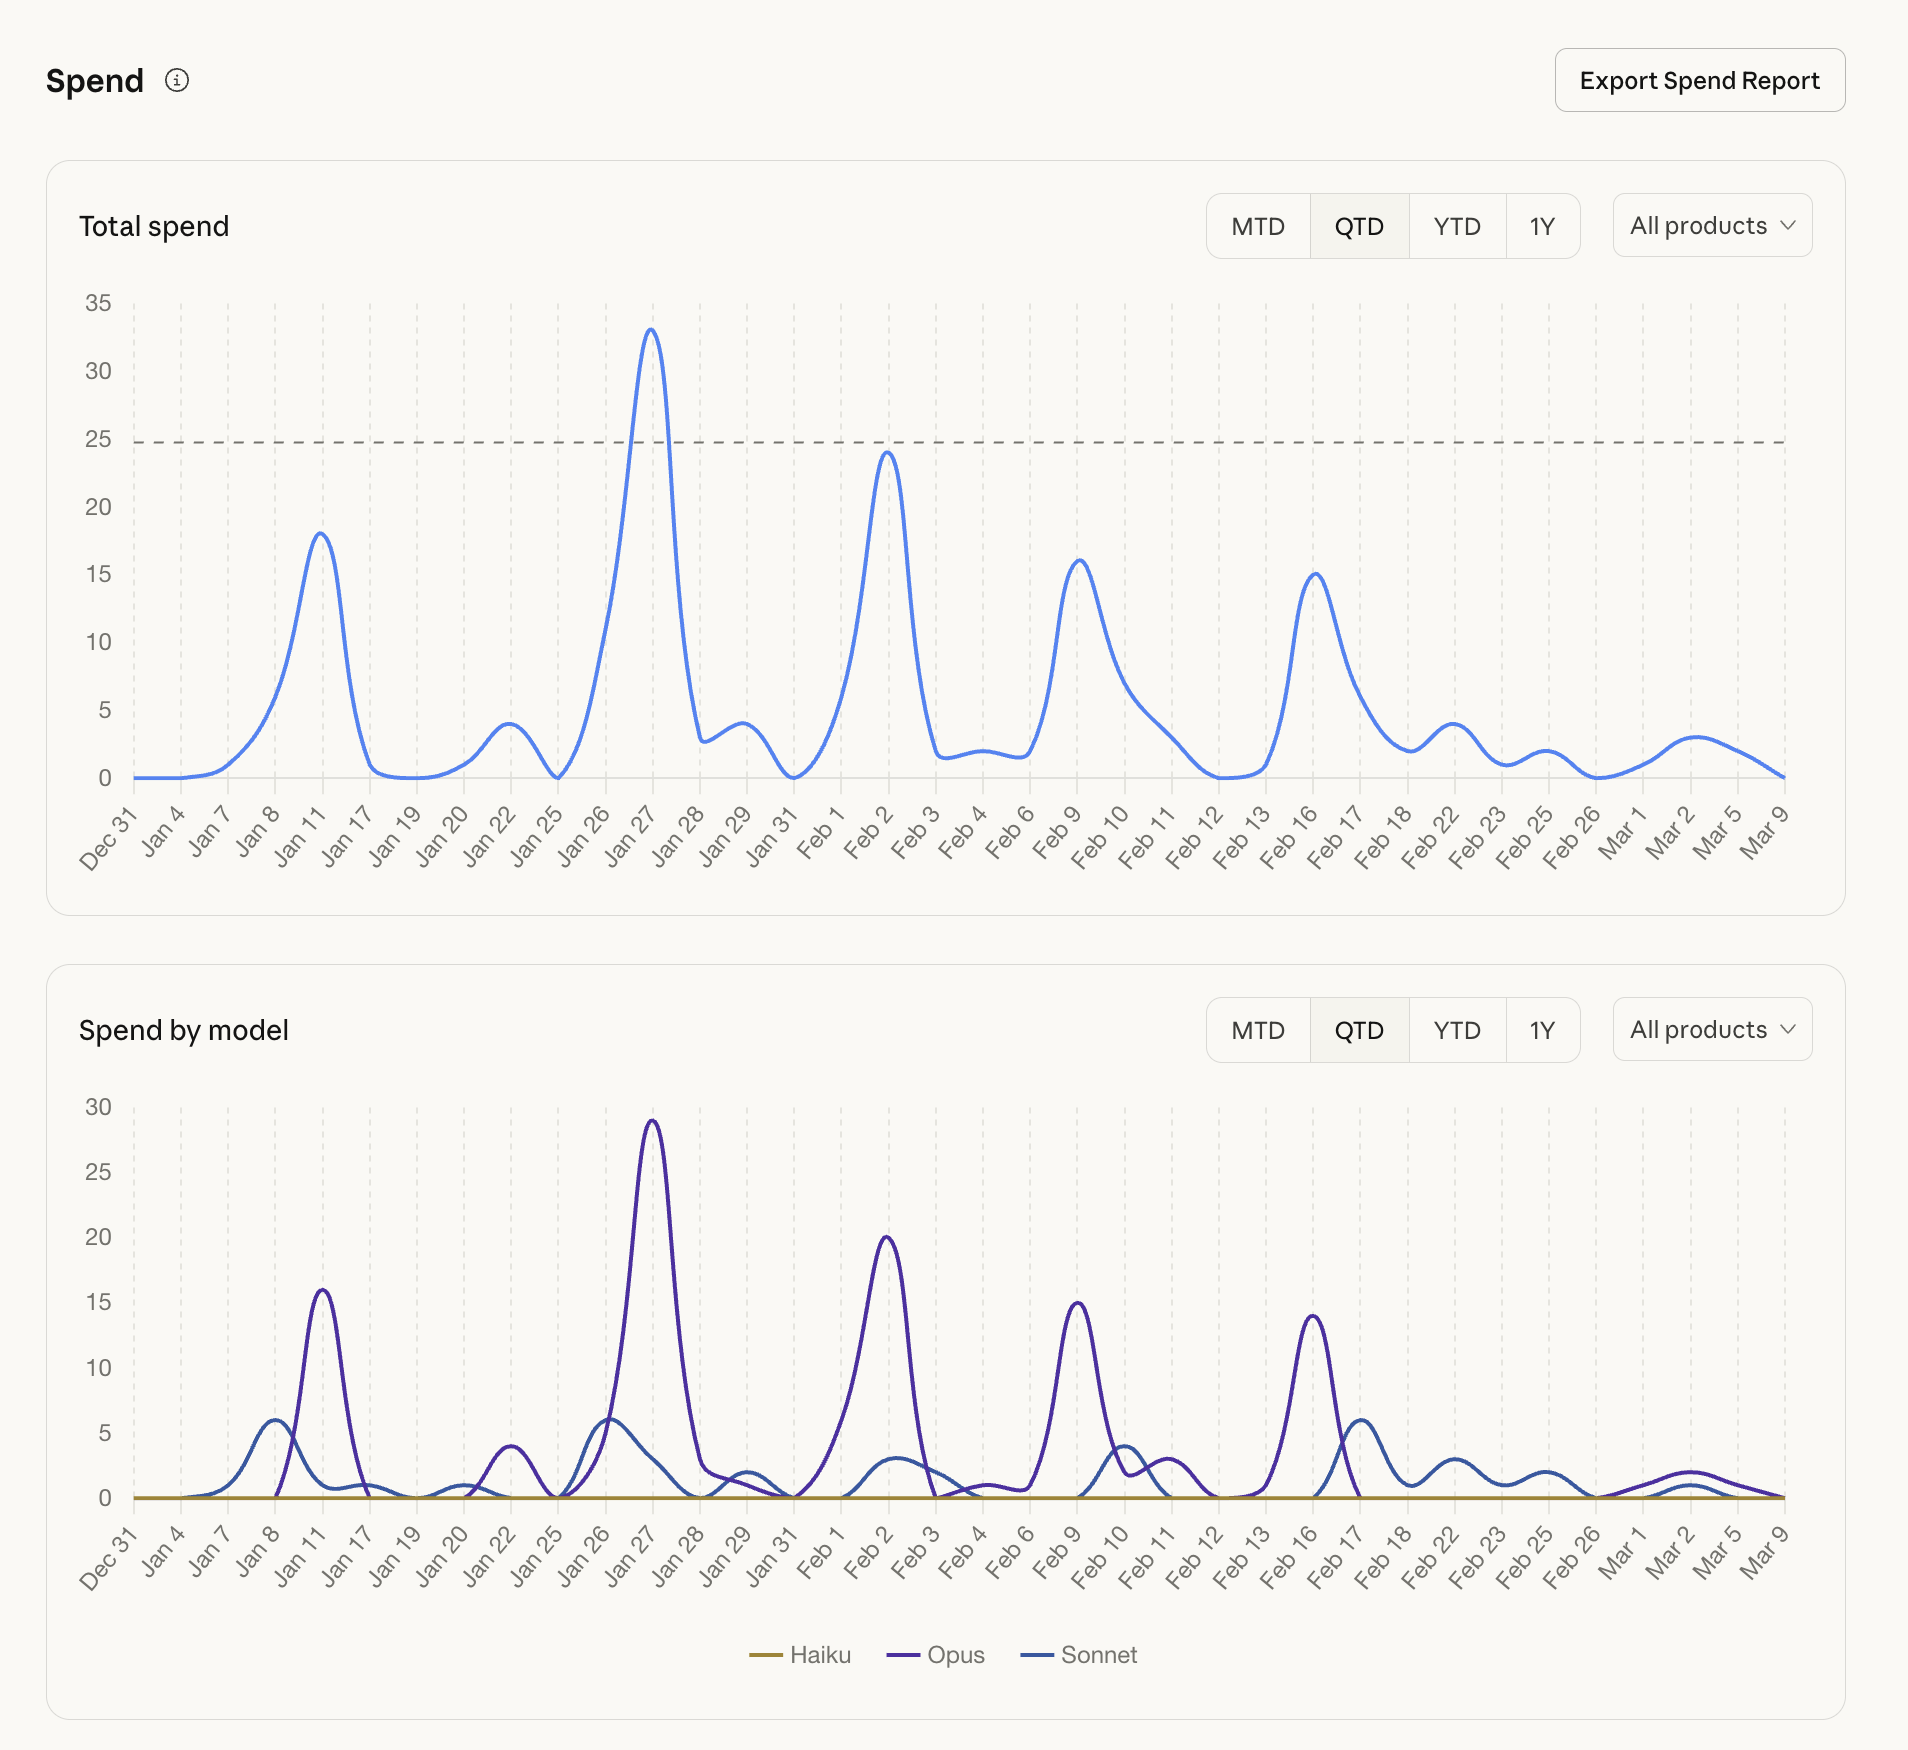Click the Spend by model card title

point(184,1030)
